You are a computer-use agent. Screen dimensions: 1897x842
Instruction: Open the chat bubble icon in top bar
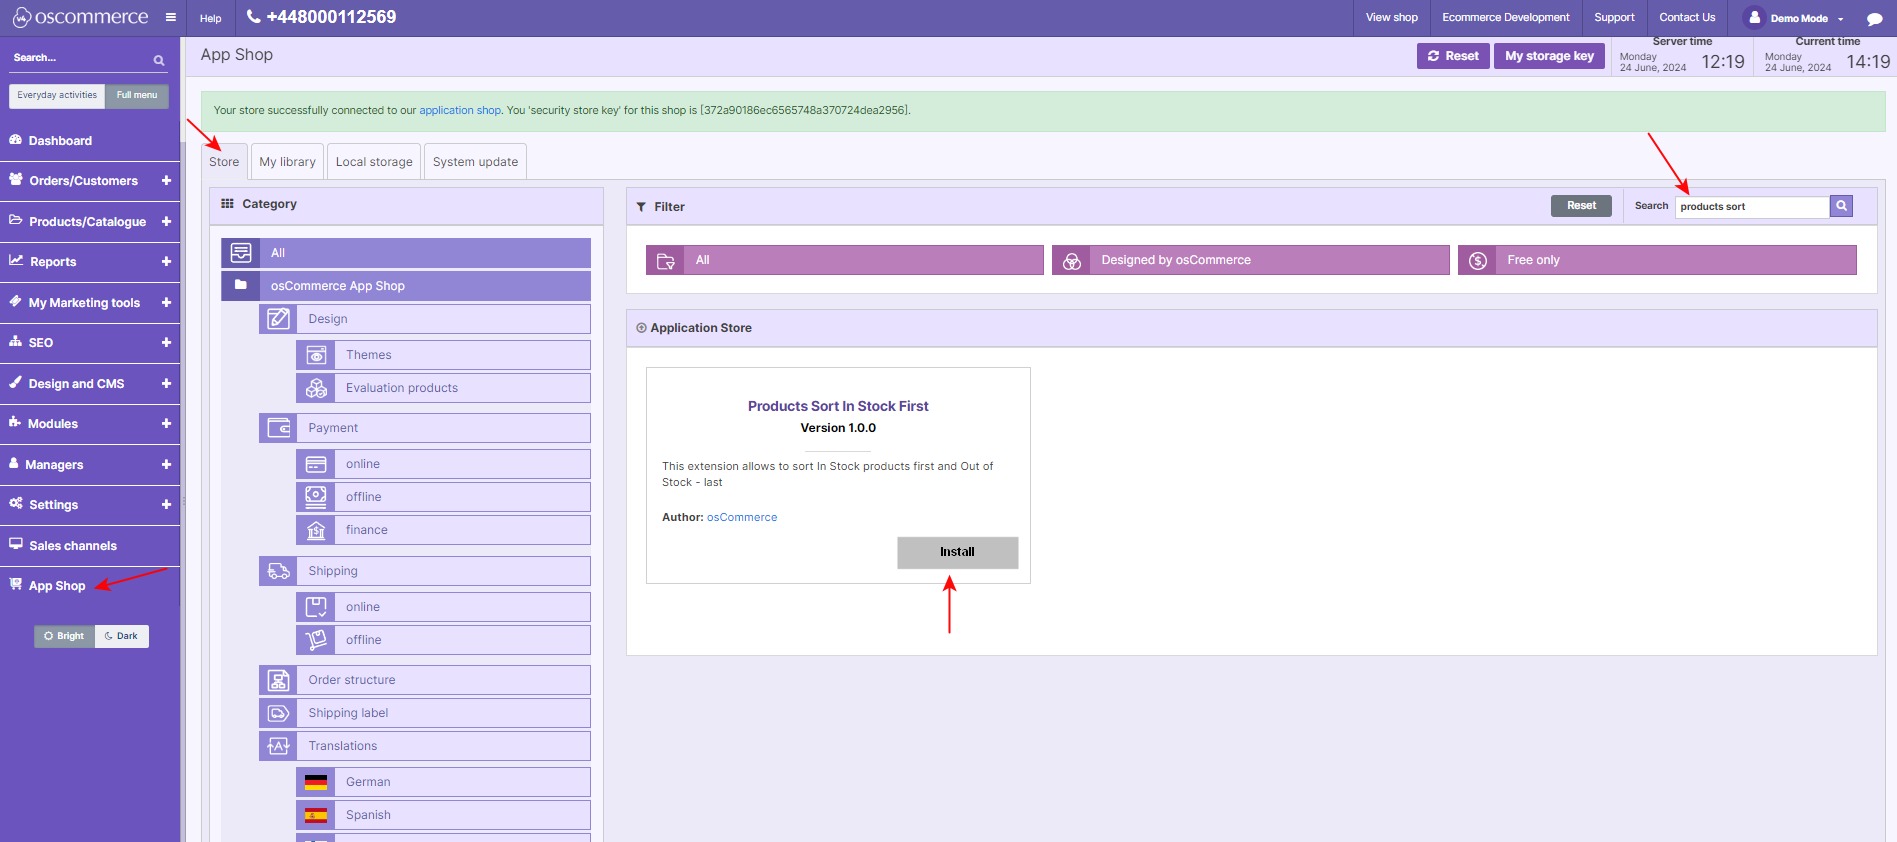tap(1874, 18)
